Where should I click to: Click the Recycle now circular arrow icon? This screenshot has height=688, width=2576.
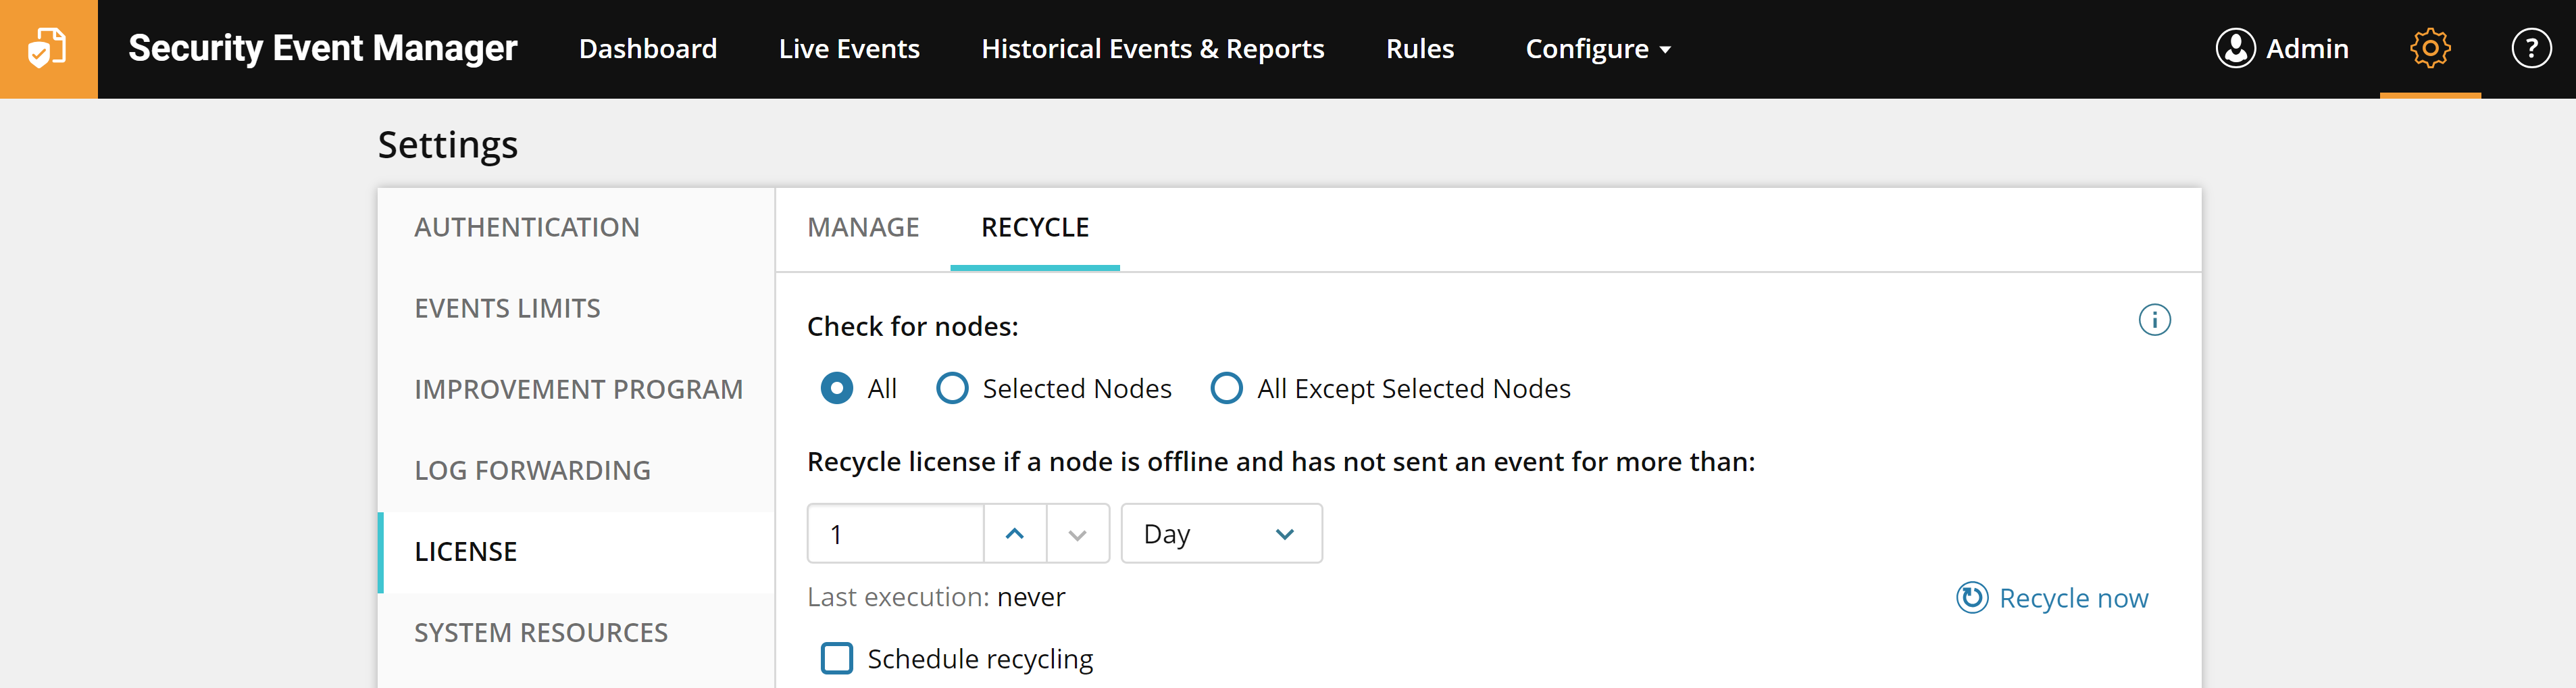1971,598
